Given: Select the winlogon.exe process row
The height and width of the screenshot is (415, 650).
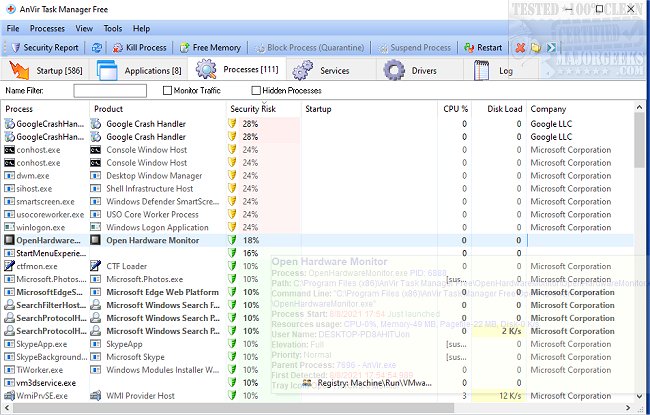Looking at the screenshot, I should 317,227.
